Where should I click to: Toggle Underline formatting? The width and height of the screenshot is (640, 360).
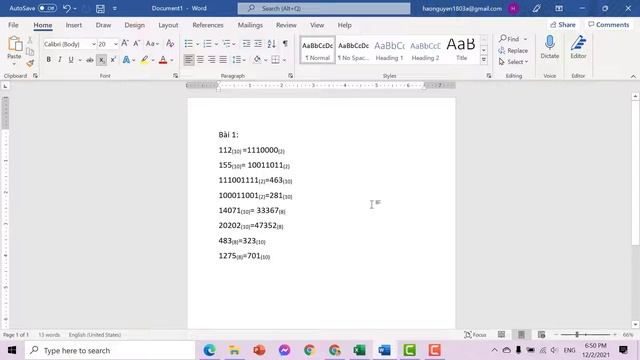tap(71, 60)
